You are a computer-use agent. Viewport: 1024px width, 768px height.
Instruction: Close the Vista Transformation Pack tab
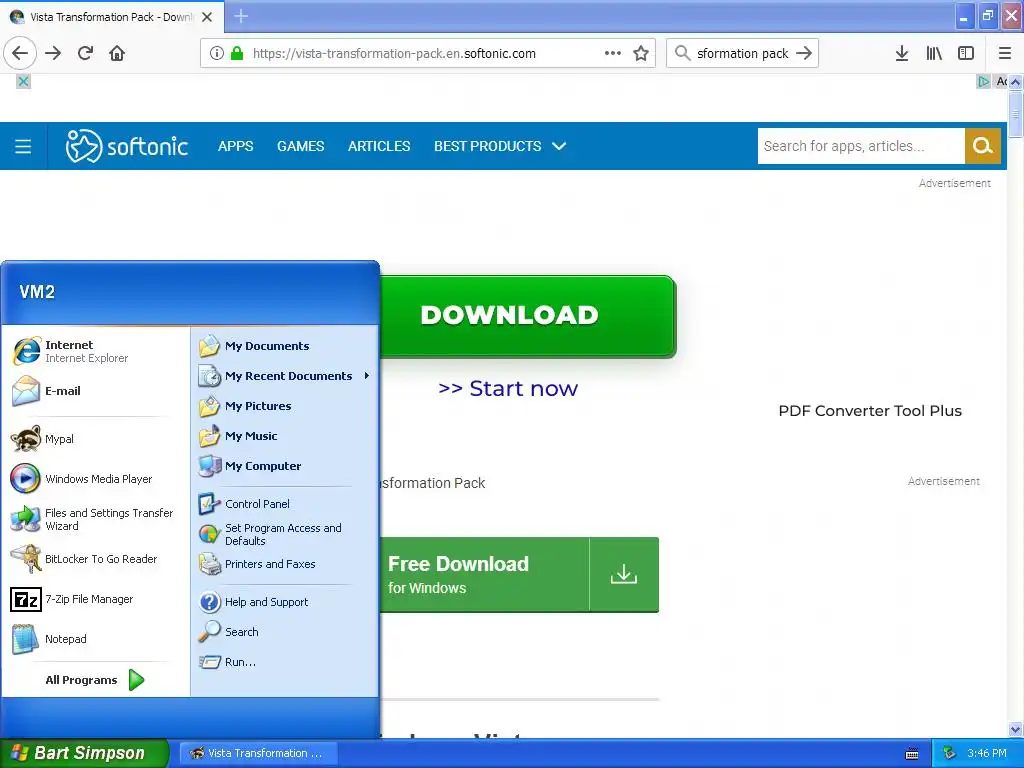[207, 17]
